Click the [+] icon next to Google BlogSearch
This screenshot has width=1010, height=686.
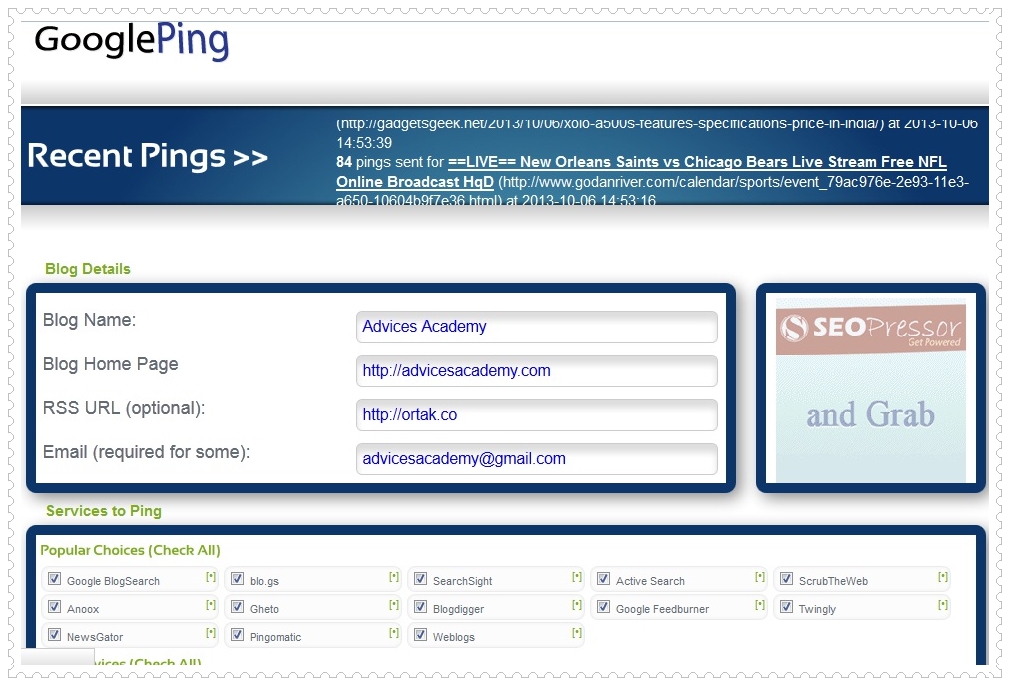211,577
